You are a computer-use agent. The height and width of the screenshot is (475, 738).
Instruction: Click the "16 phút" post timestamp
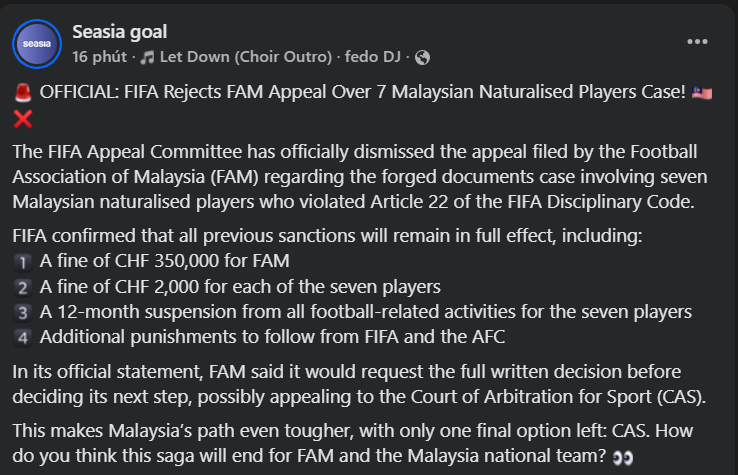[x=96, y=56]
